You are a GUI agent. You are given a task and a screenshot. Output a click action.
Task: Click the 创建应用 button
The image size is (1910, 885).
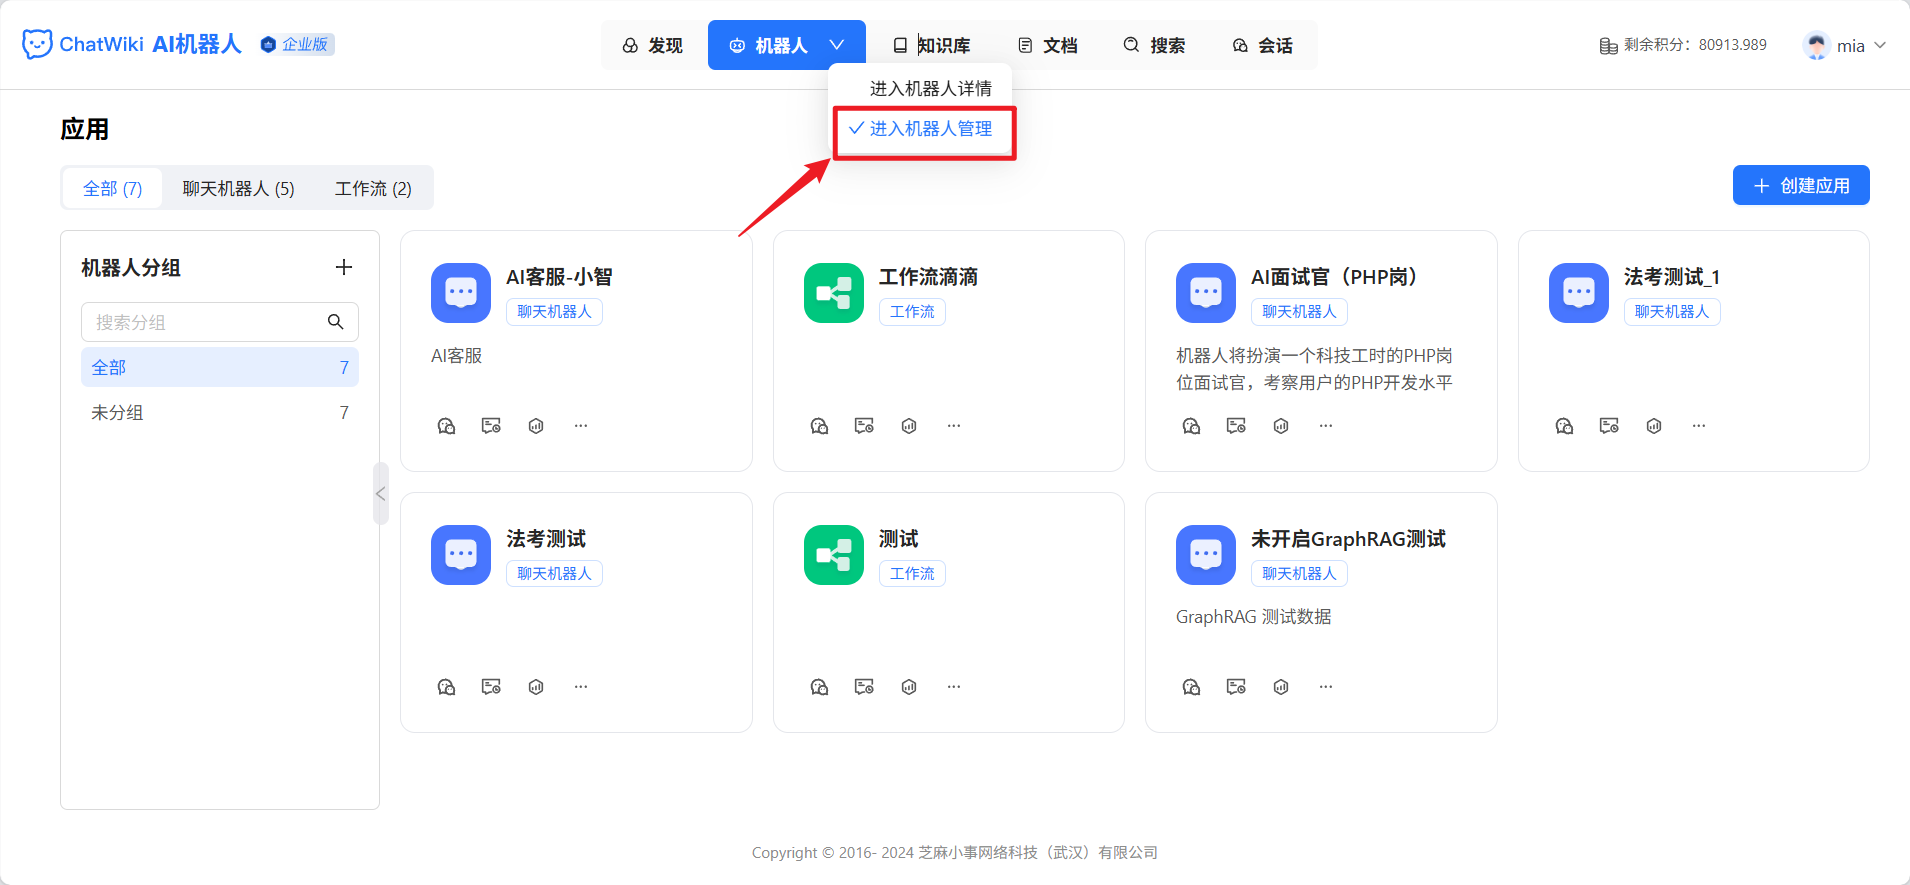1801,185
